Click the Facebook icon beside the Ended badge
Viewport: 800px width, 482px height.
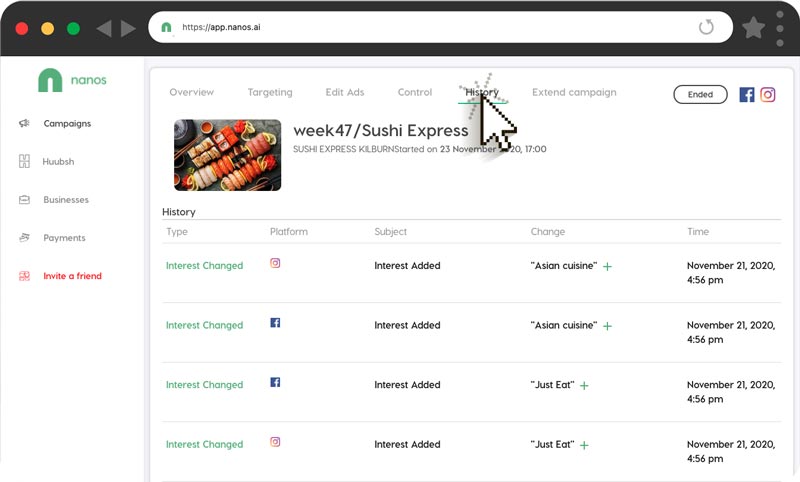click(746, 94)
